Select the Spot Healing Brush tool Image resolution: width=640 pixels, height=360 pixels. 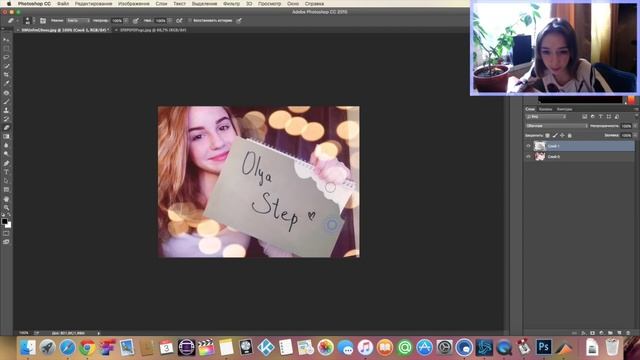pyautogui.click(x=6, y=93)
